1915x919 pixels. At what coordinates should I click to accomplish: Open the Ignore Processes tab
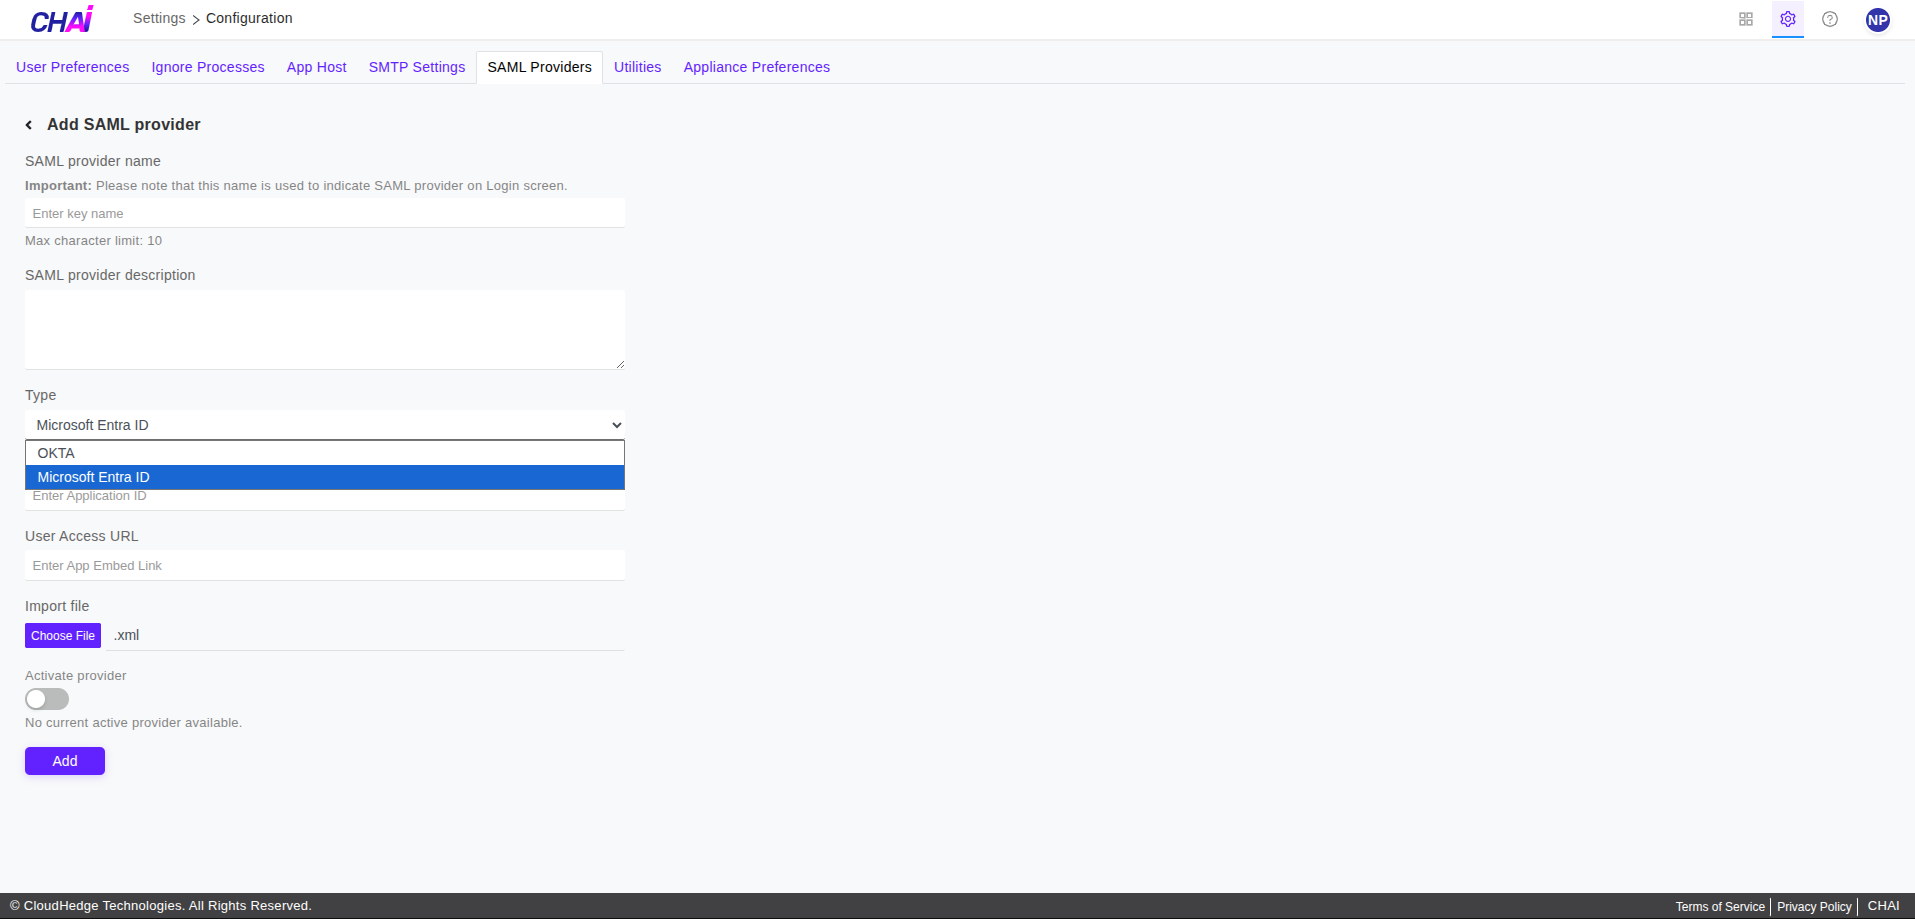point(207,67)
